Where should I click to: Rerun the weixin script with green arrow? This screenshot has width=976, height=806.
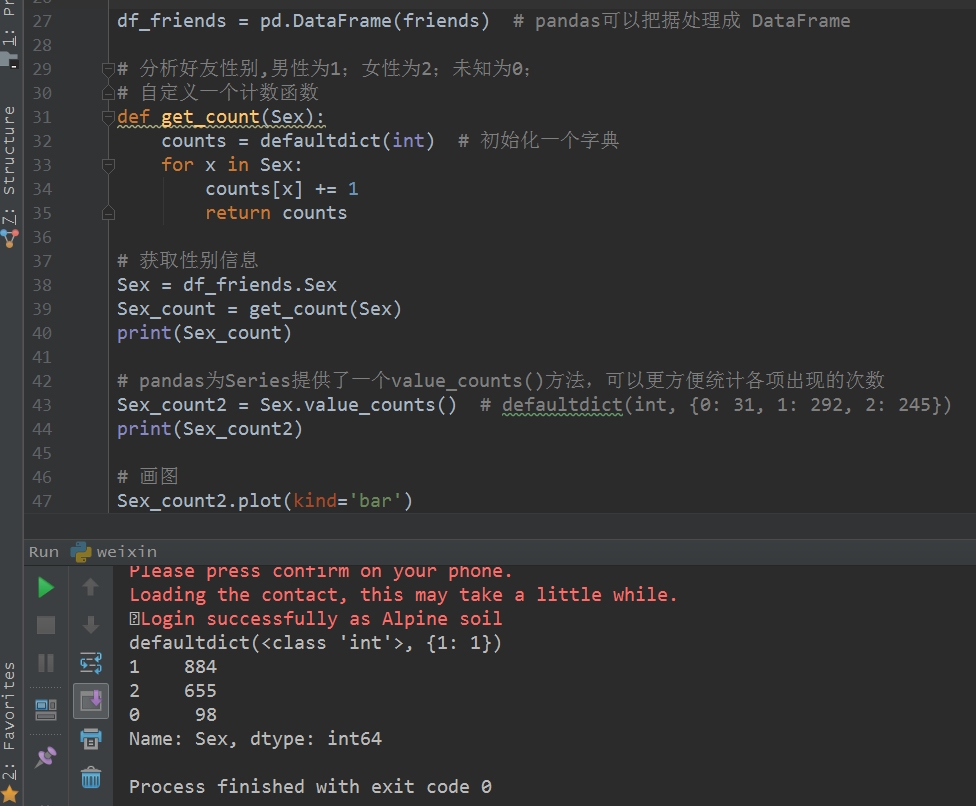click(x=46, y=588)
